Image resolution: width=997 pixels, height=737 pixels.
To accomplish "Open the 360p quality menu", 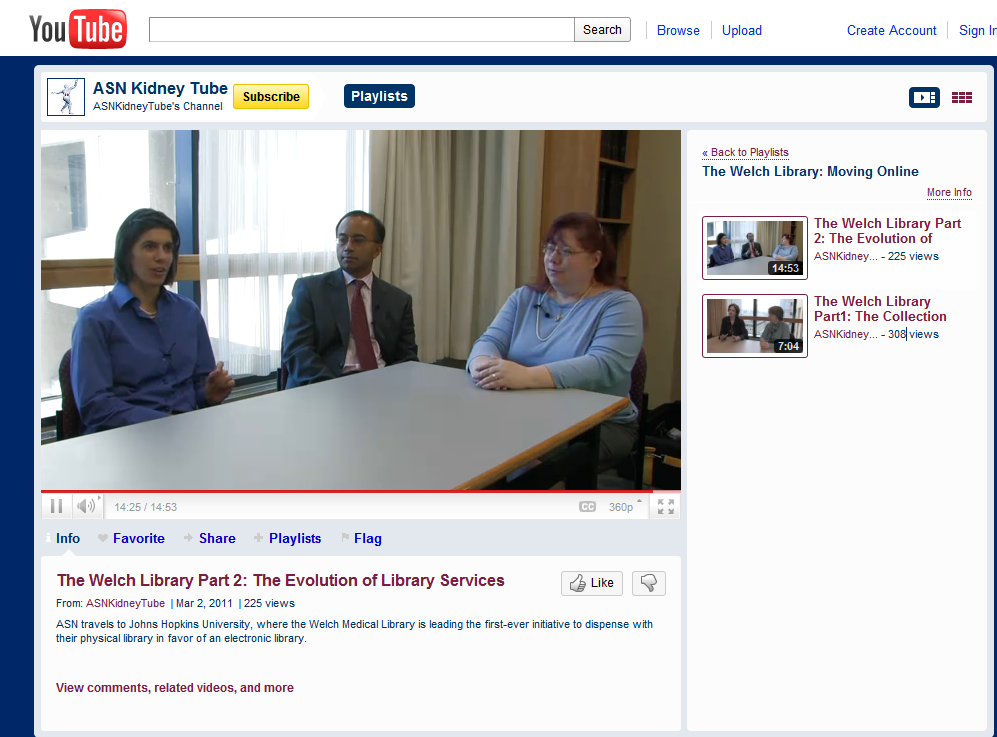I will (x=624, y=507).
